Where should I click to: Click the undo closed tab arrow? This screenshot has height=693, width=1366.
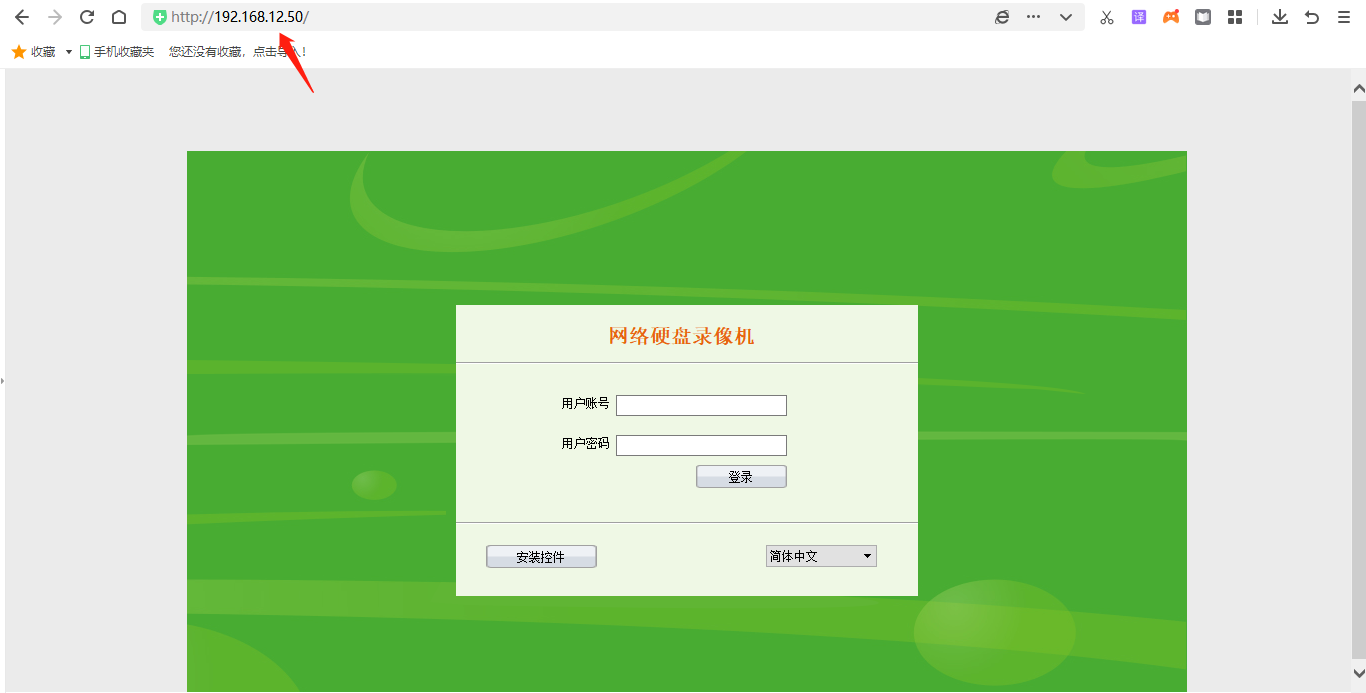[1312, 17]
